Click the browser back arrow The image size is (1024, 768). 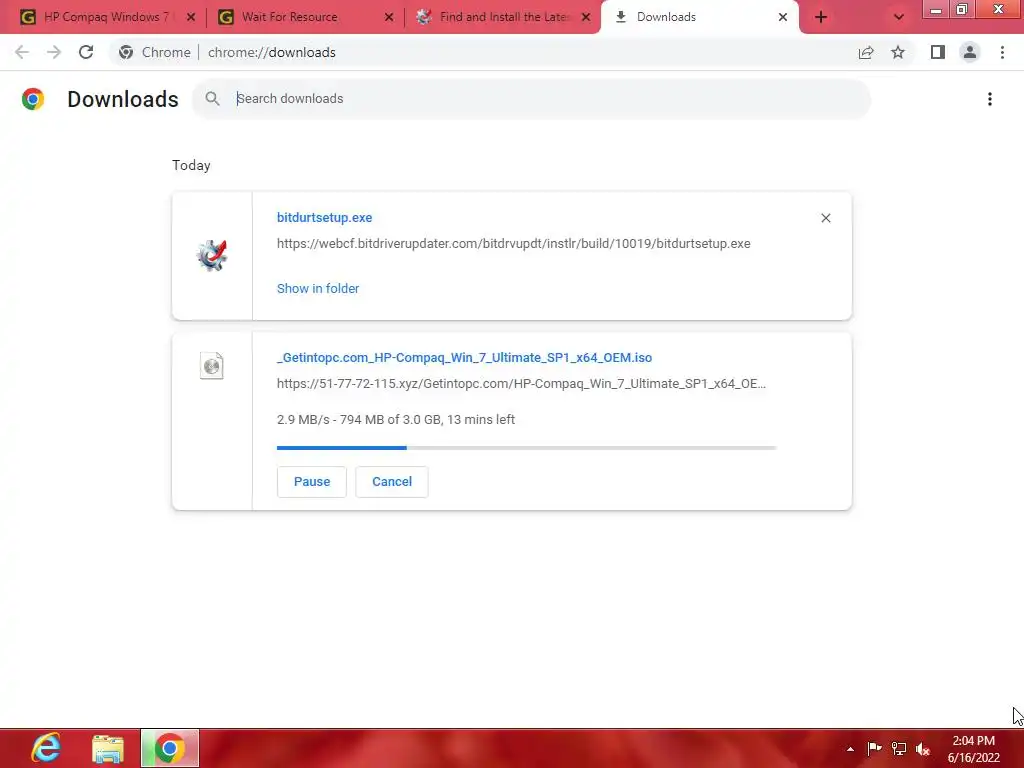click(x=22, y=52)
